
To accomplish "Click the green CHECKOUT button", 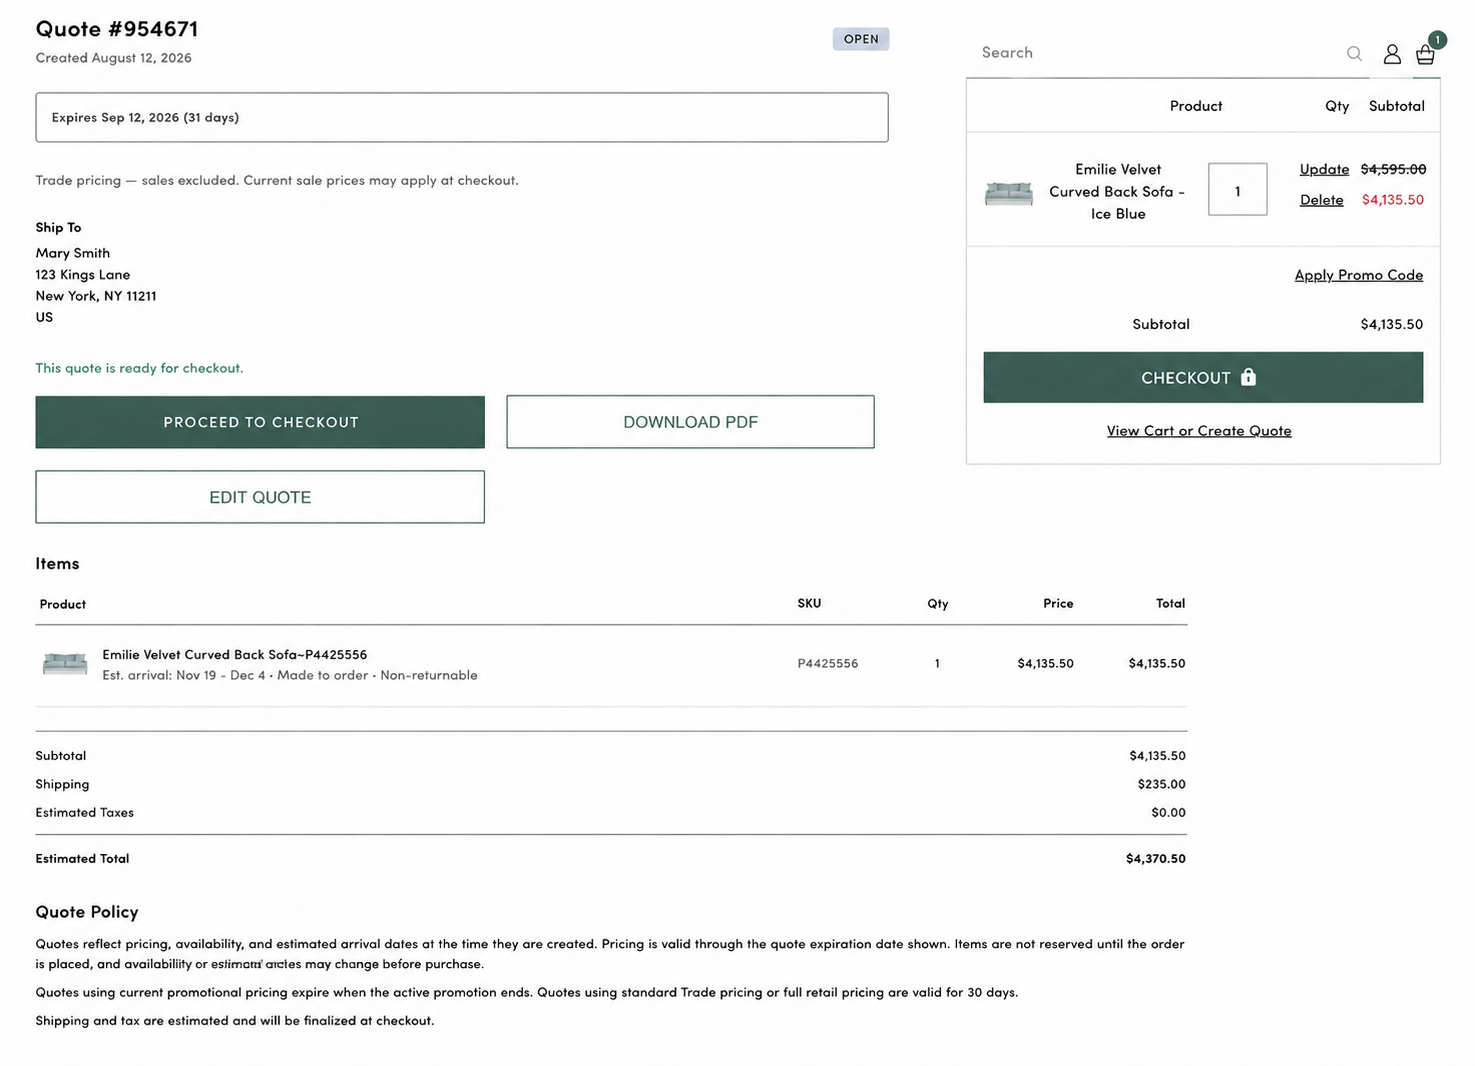I will (x=1203, y=377).
